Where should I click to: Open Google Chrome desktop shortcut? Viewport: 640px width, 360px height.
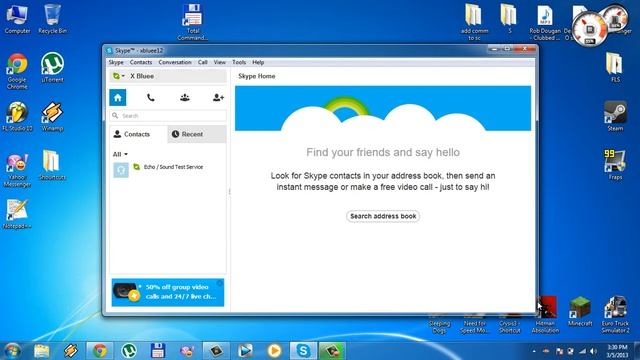17,71
